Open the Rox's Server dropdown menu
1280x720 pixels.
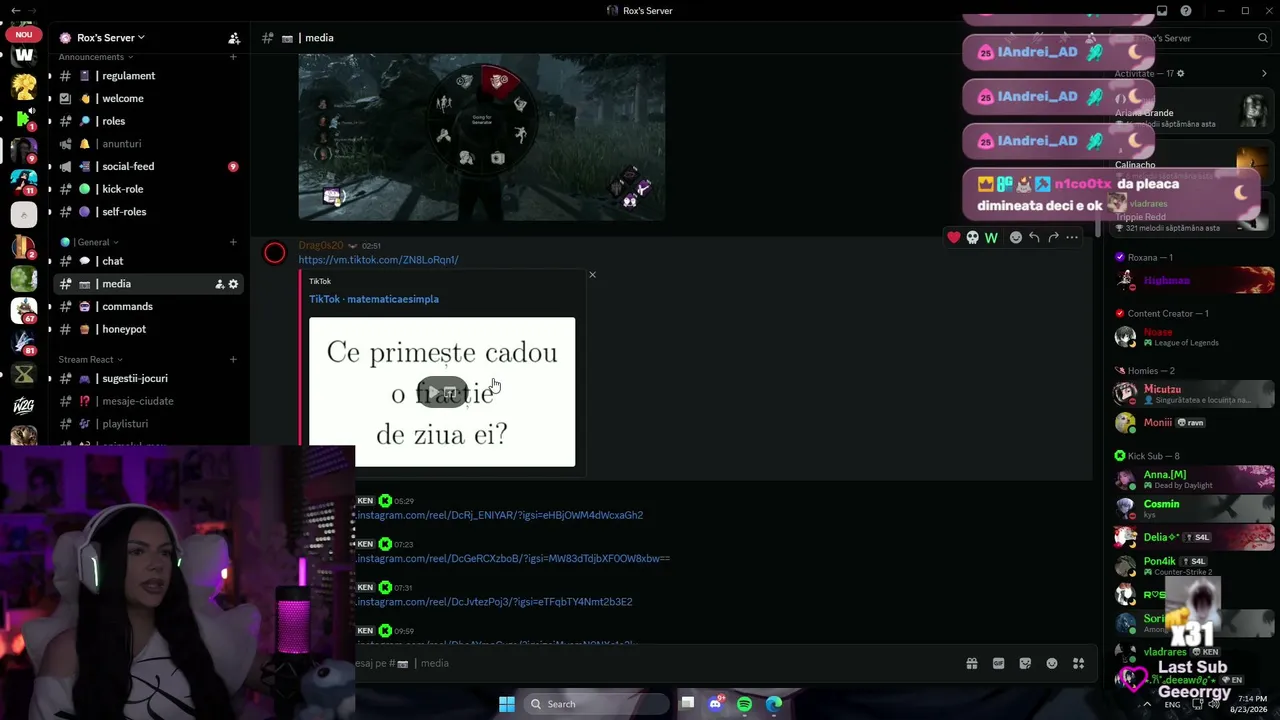(110, 38)
